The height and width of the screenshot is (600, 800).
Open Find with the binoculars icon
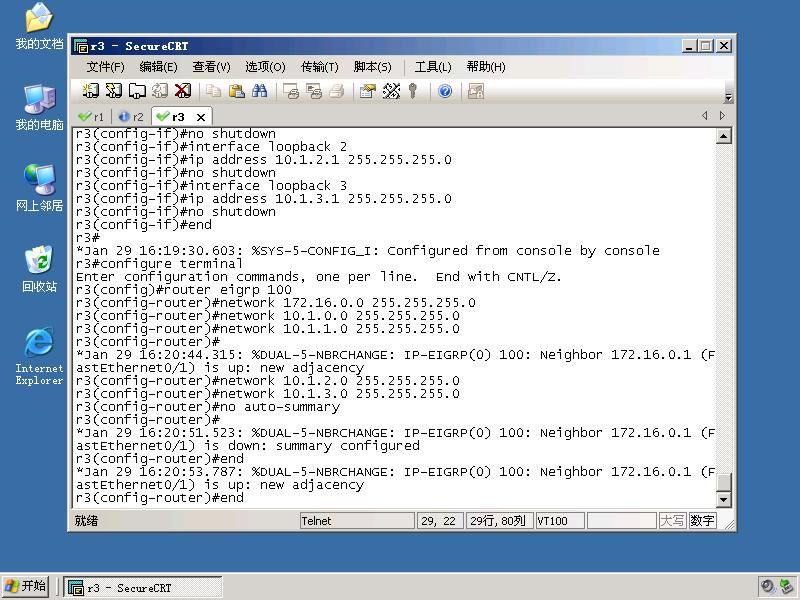click(259, 91)
